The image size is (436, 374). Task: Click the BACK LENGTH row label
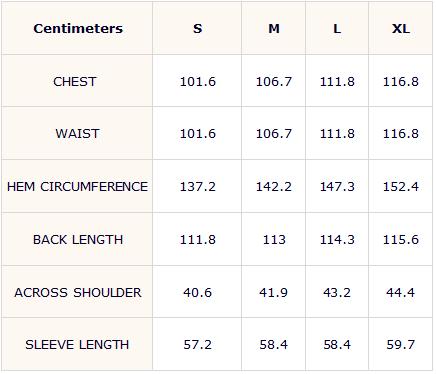click(x=78, y=240)
